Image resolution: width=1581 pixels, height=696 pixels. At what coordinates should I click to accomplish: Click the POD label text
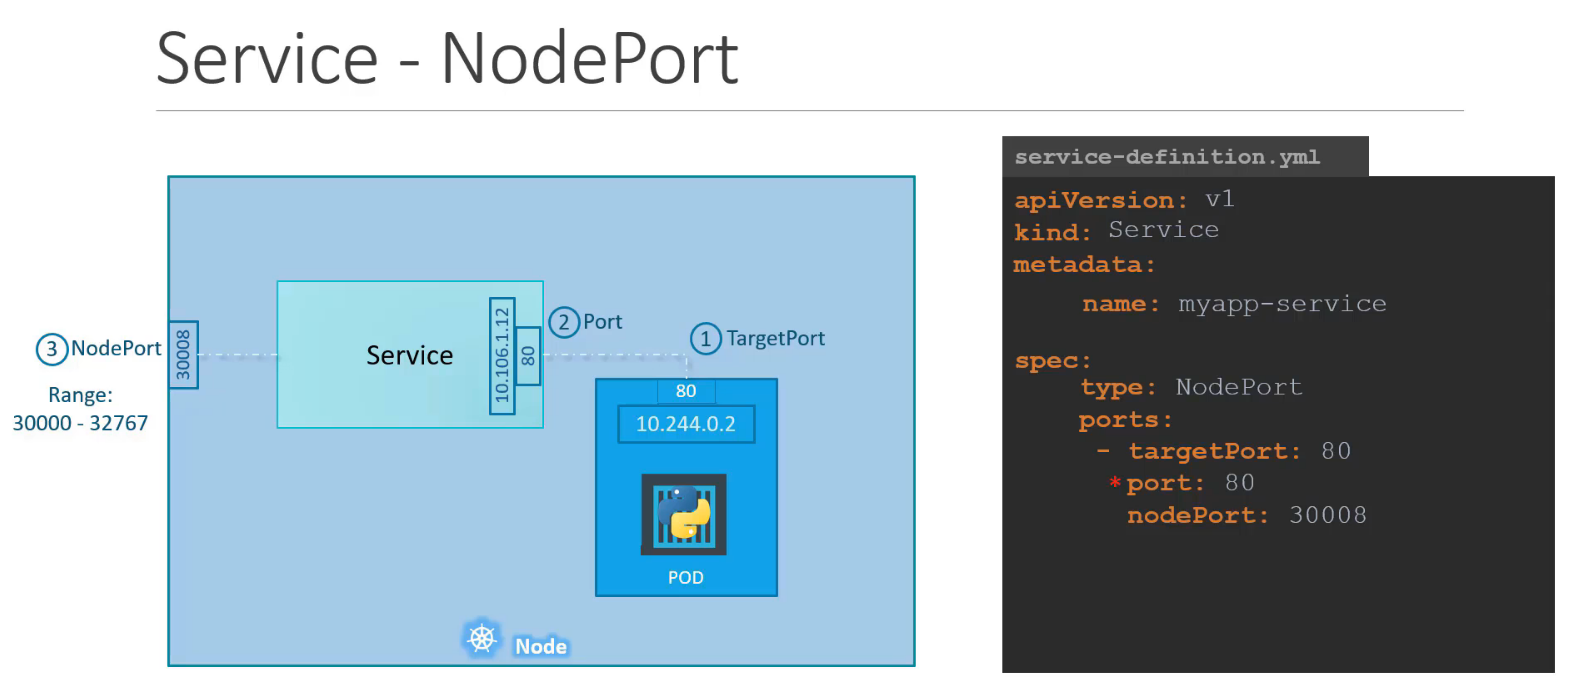click(x=686, y=578)
